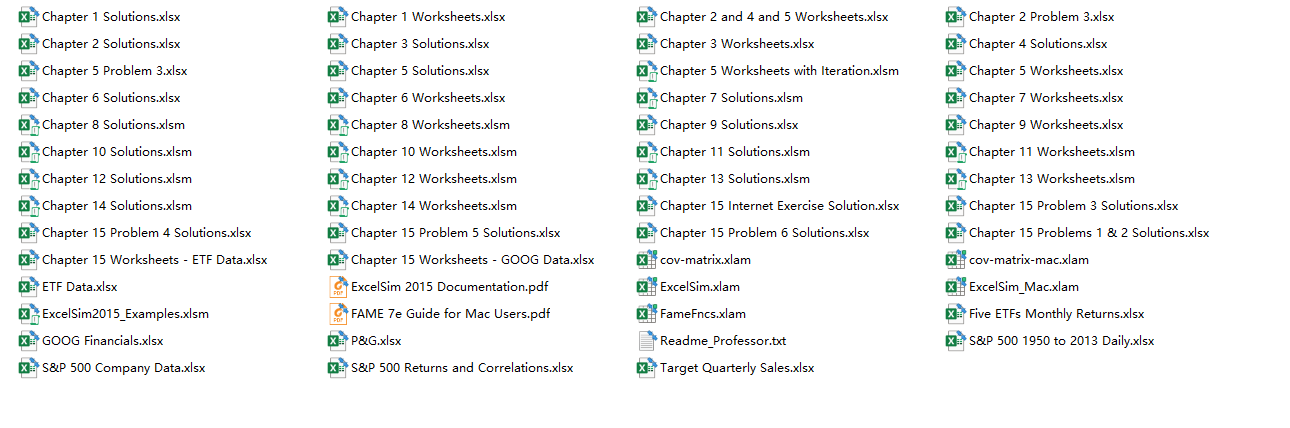Screen dimensions: 1290x428
Task: Click Chapter 15 Problems 1 & 2 Solutions.xlsx name
Action: coord(1089,233)
